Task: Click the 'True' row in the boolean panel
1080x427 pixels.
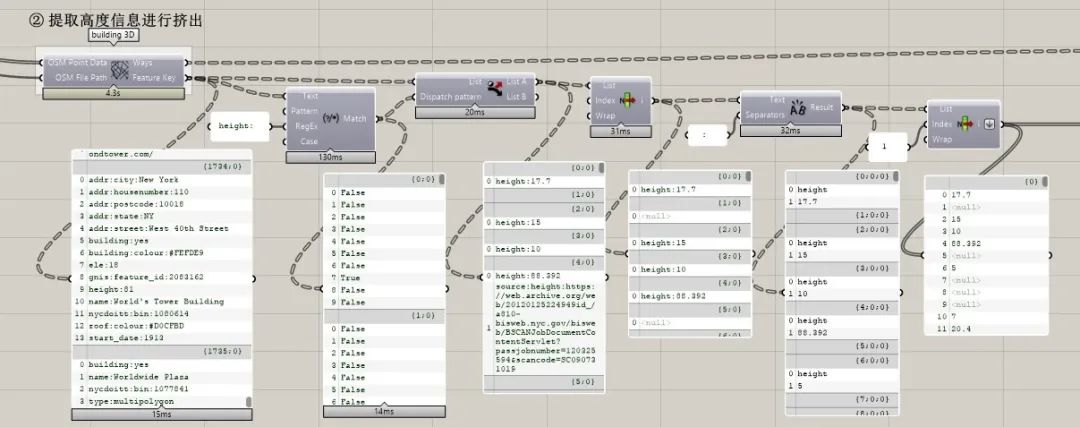Action: coord(385,278)
